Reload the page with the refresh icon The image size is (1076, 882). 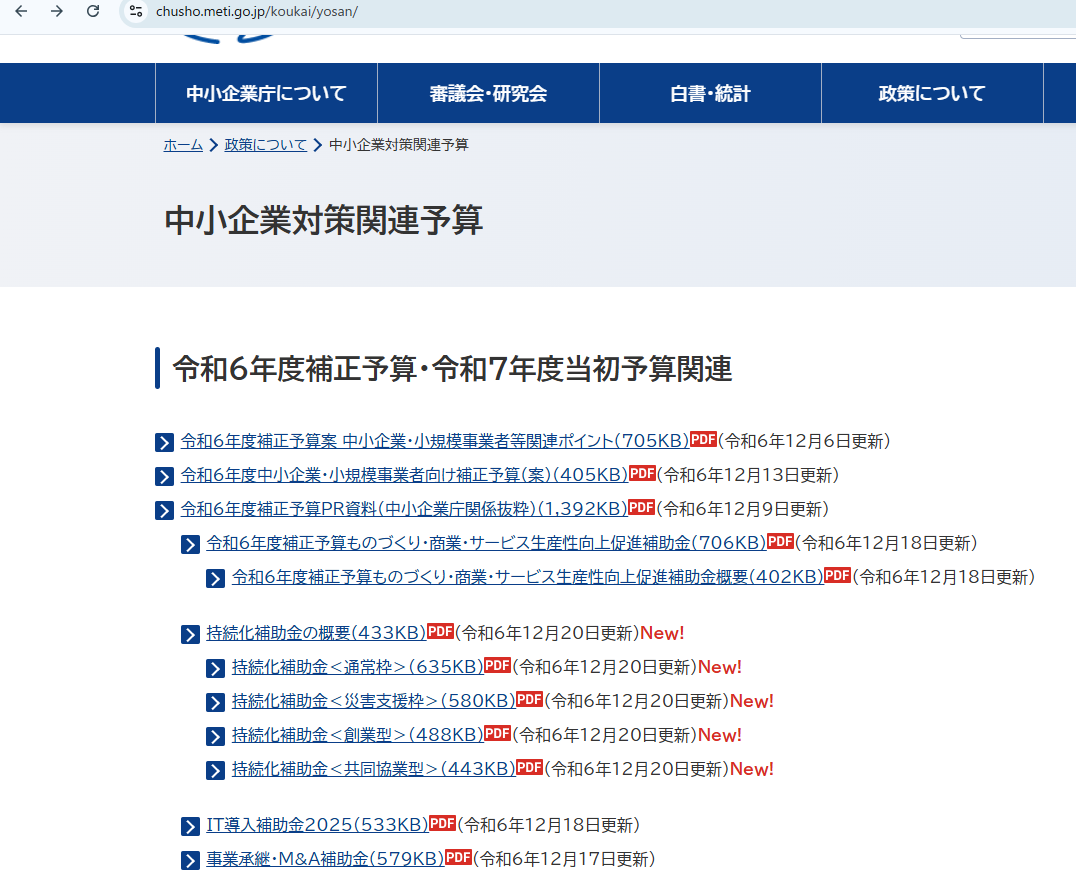[93, 11]
